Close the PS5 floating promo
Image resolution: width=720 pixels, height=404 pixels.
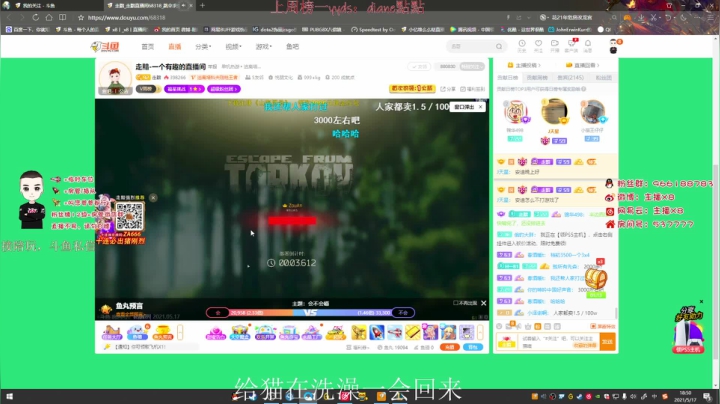(x=701, y=302)
